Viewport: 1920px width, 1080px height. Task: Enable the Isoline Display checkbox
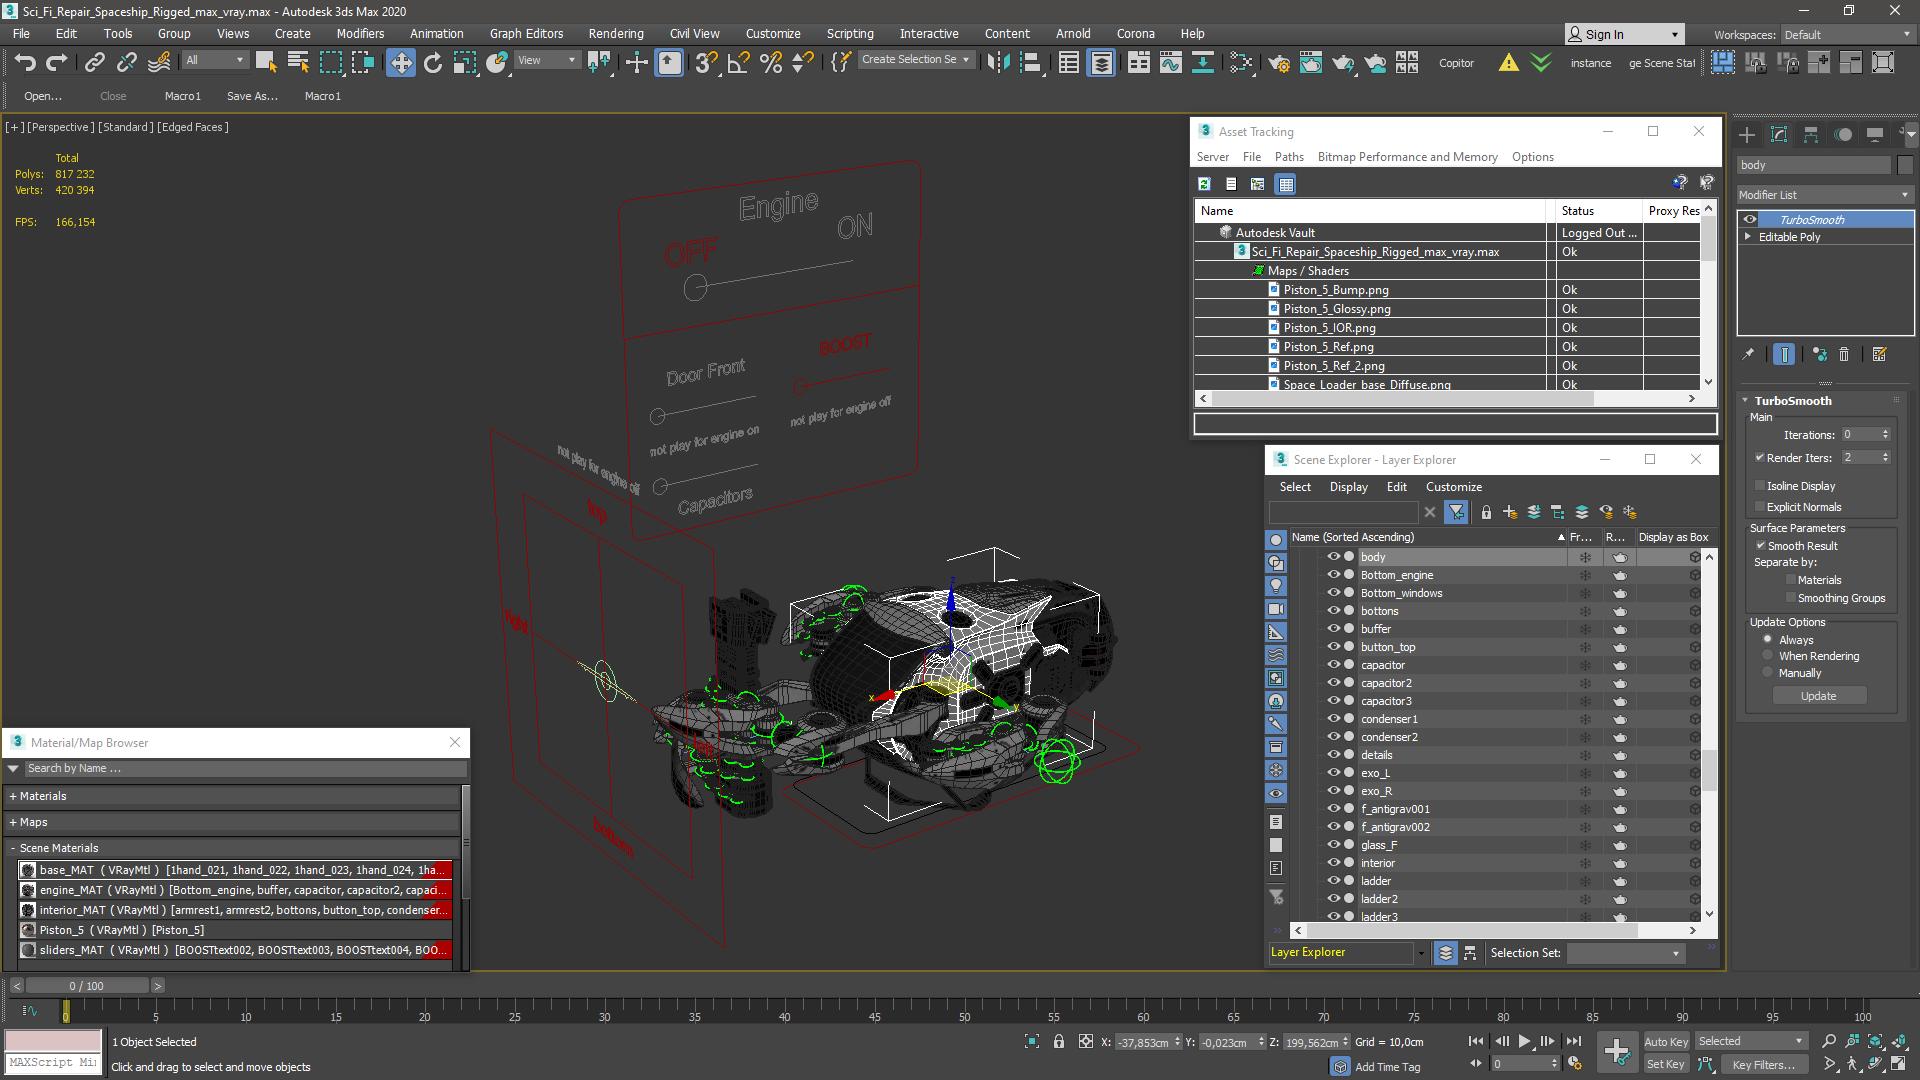pos(1760,486)
